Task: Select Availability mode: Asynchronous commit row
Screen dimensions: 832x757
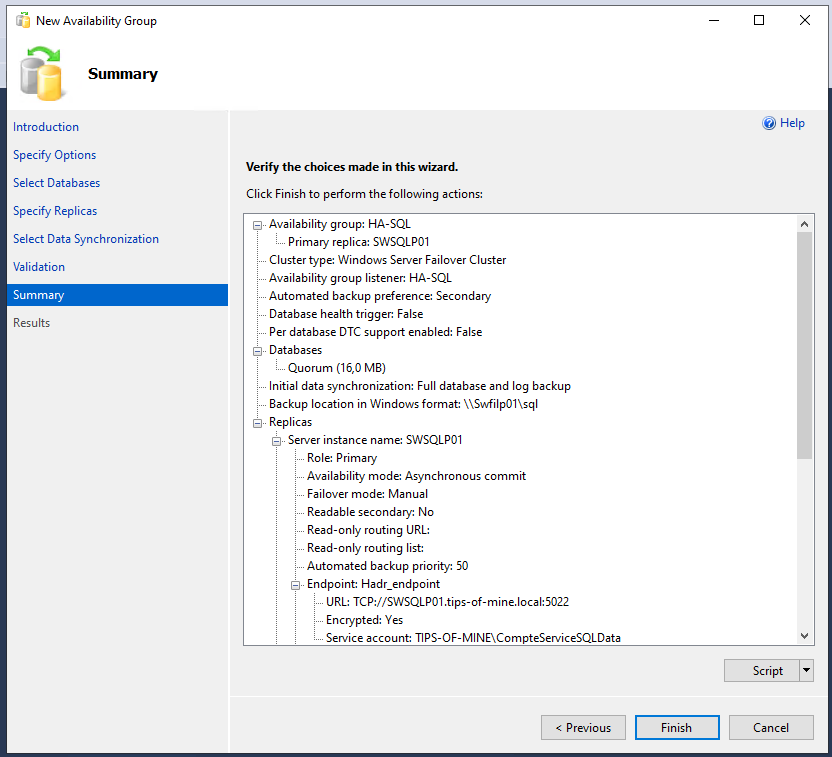Action: (417, 476)
